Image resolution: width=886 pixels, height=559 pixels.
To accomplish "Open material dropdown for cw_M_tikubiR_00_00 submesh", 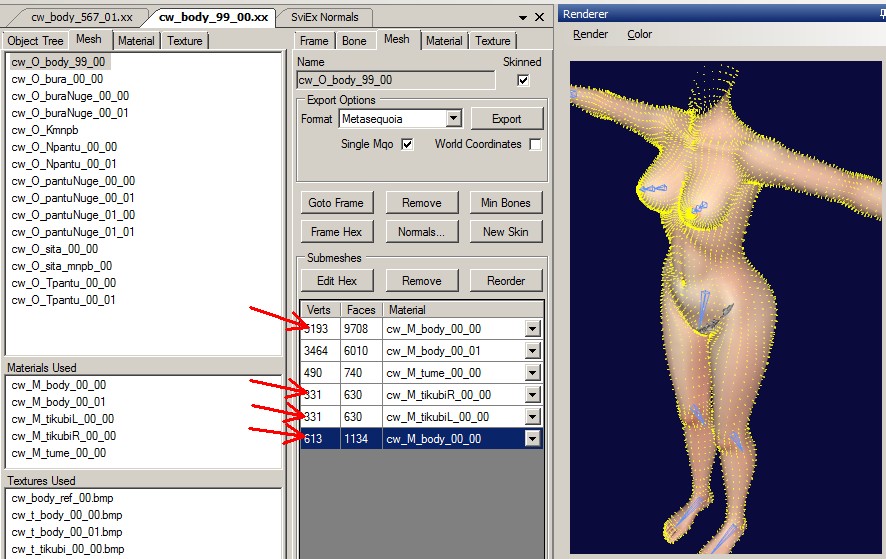I will pyautogui.click(x=532, y=394).
